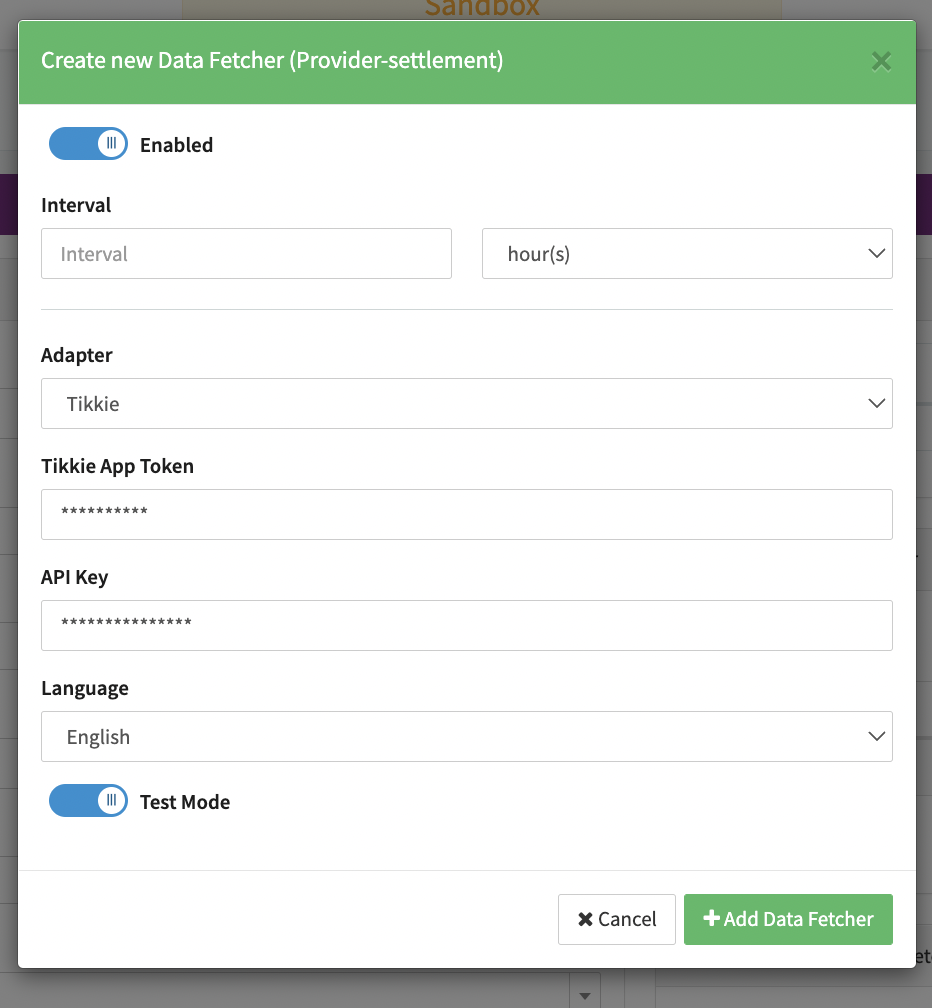The image size is (932, 1008).
Task: Click the Test Mode label text
Action: (x=185, y=802)
